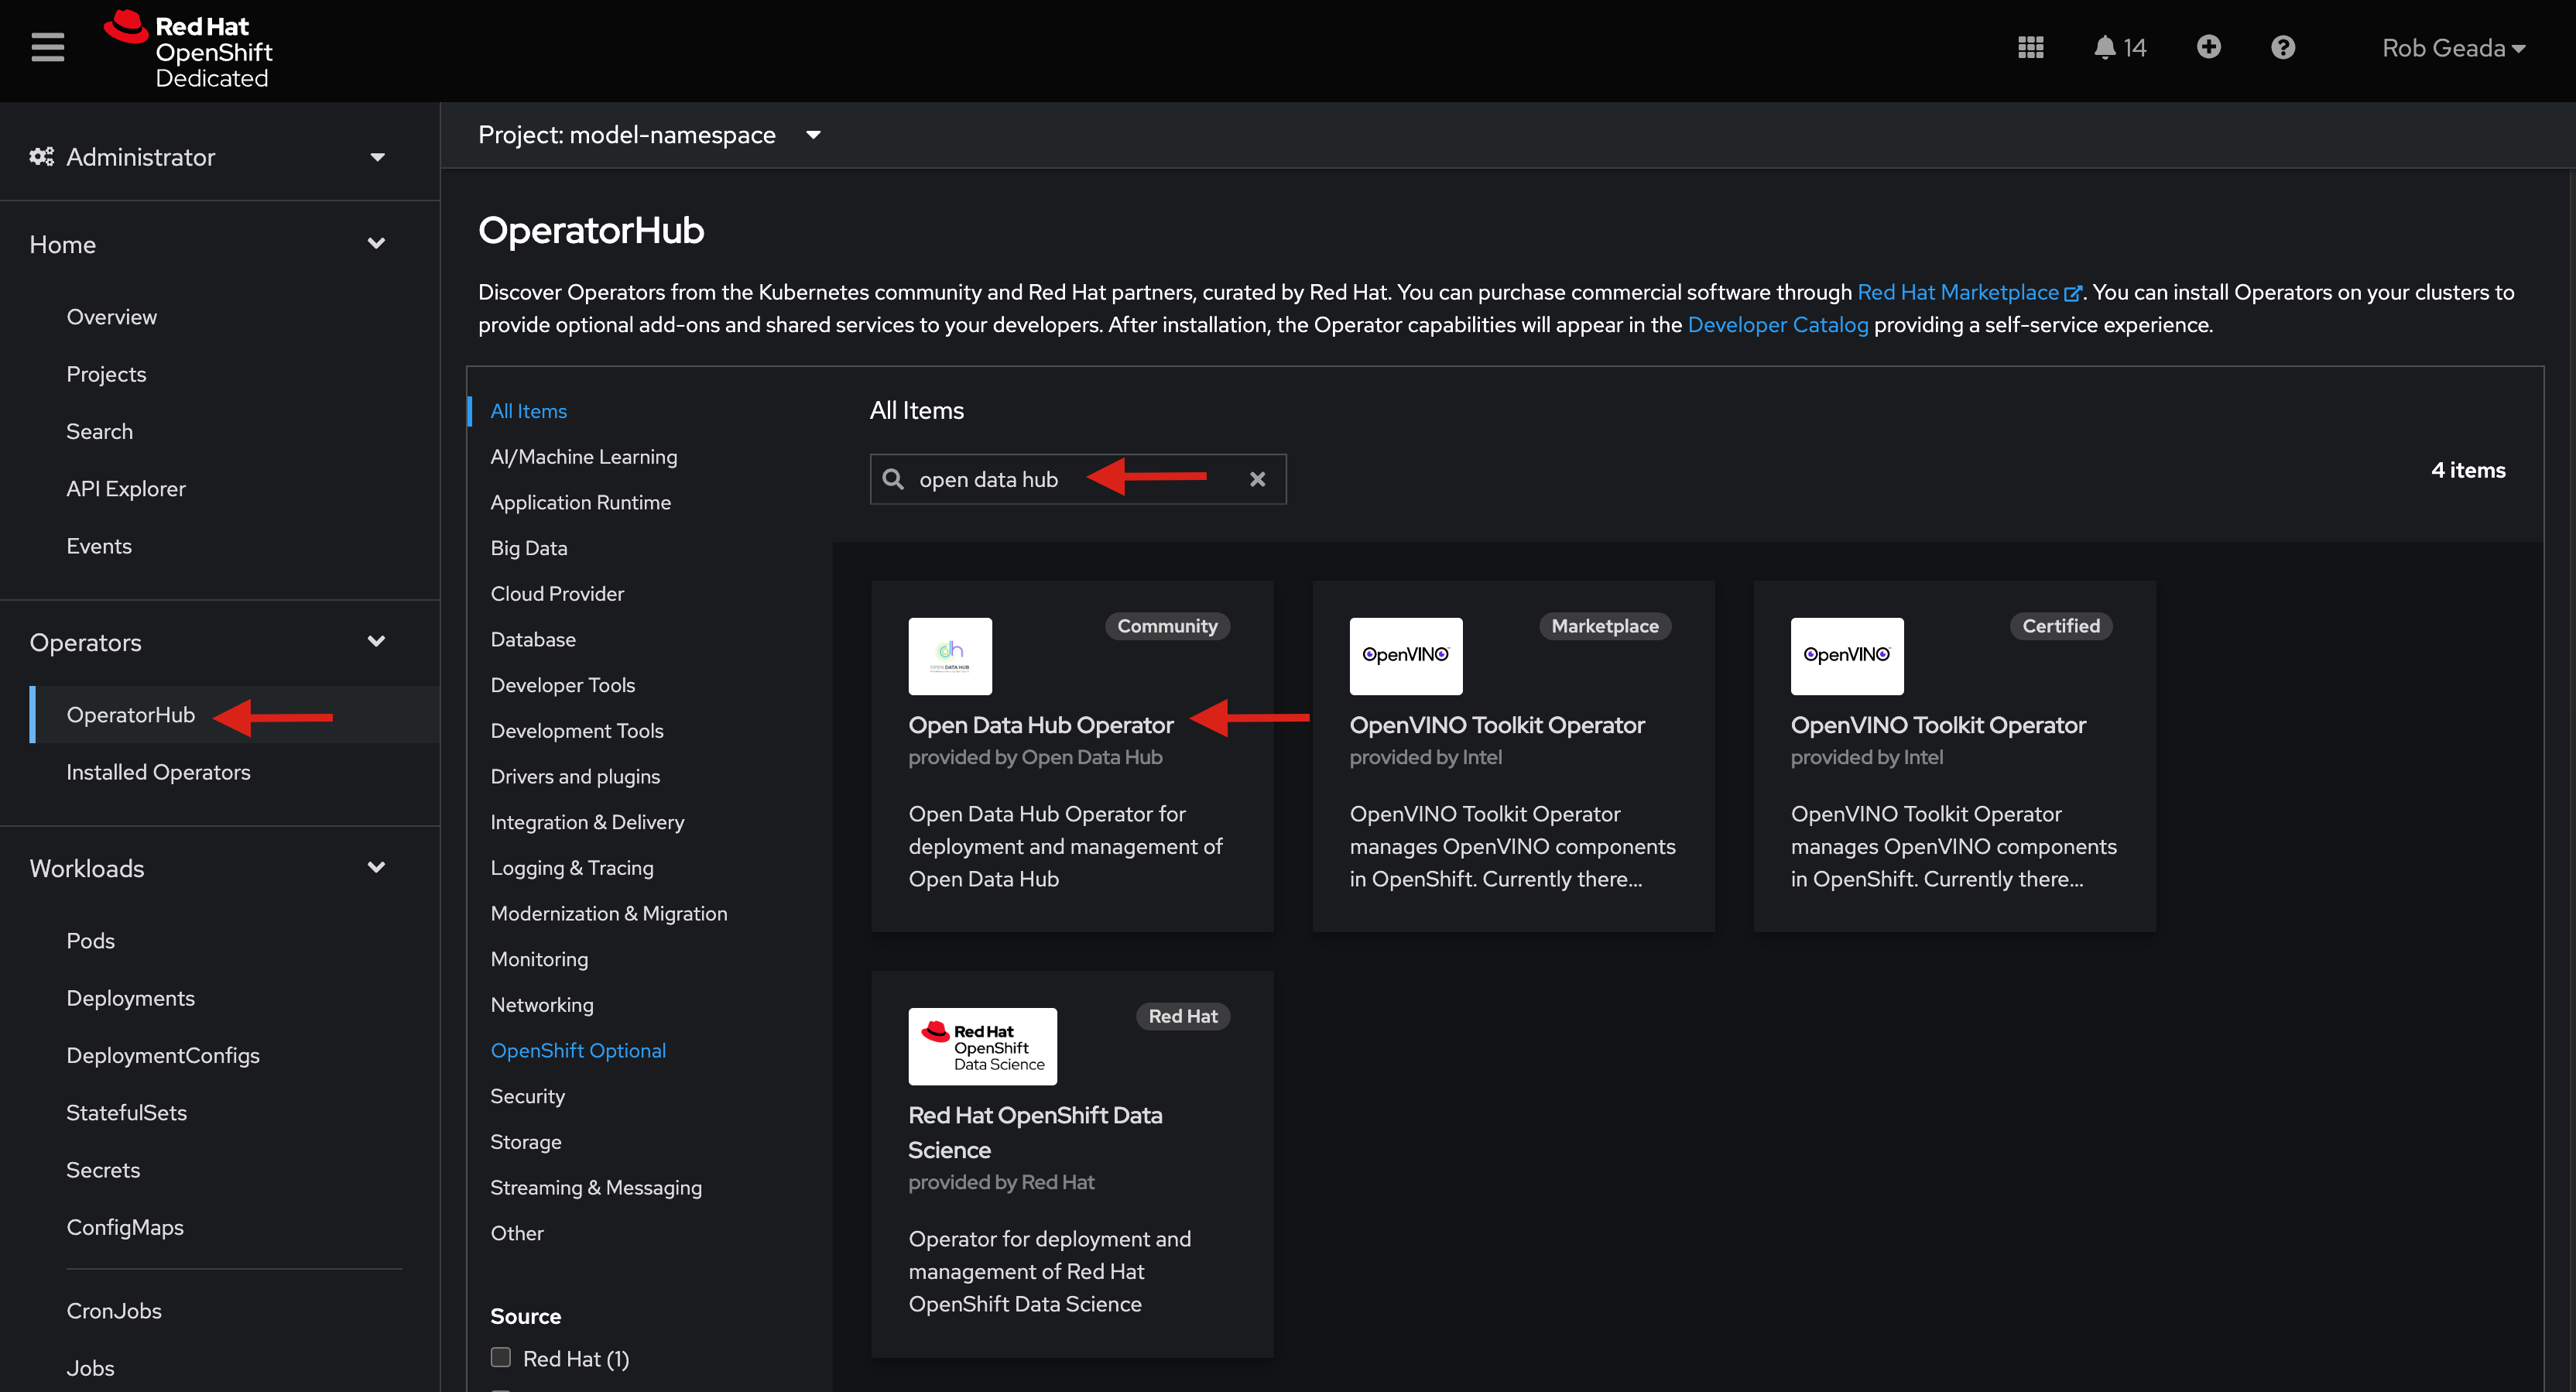Filter by Modernization & Migration category
This screenshot has height=1392, width=2576.
[608, 913]
